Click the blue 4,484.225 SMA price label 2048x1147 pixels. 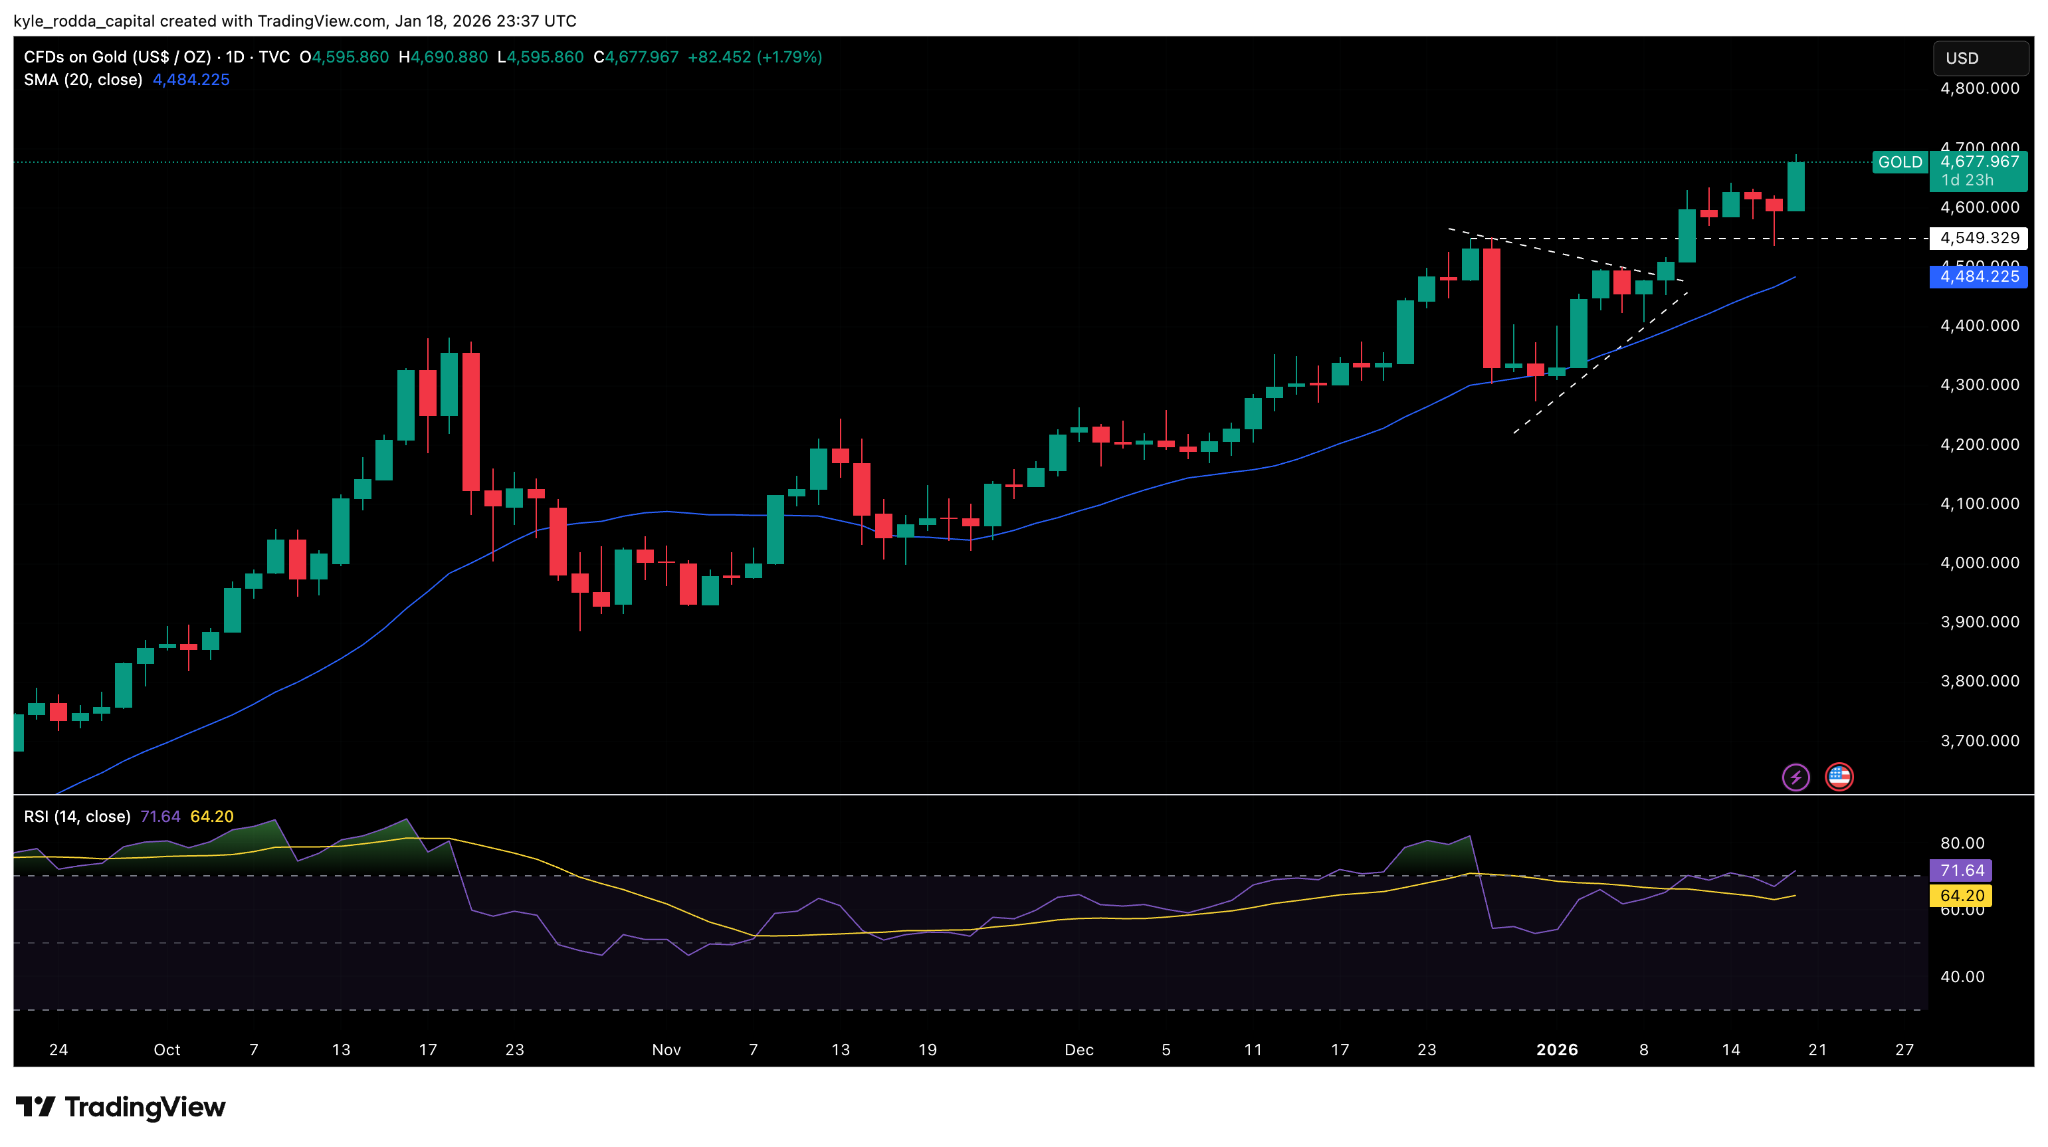[1979, 277]
